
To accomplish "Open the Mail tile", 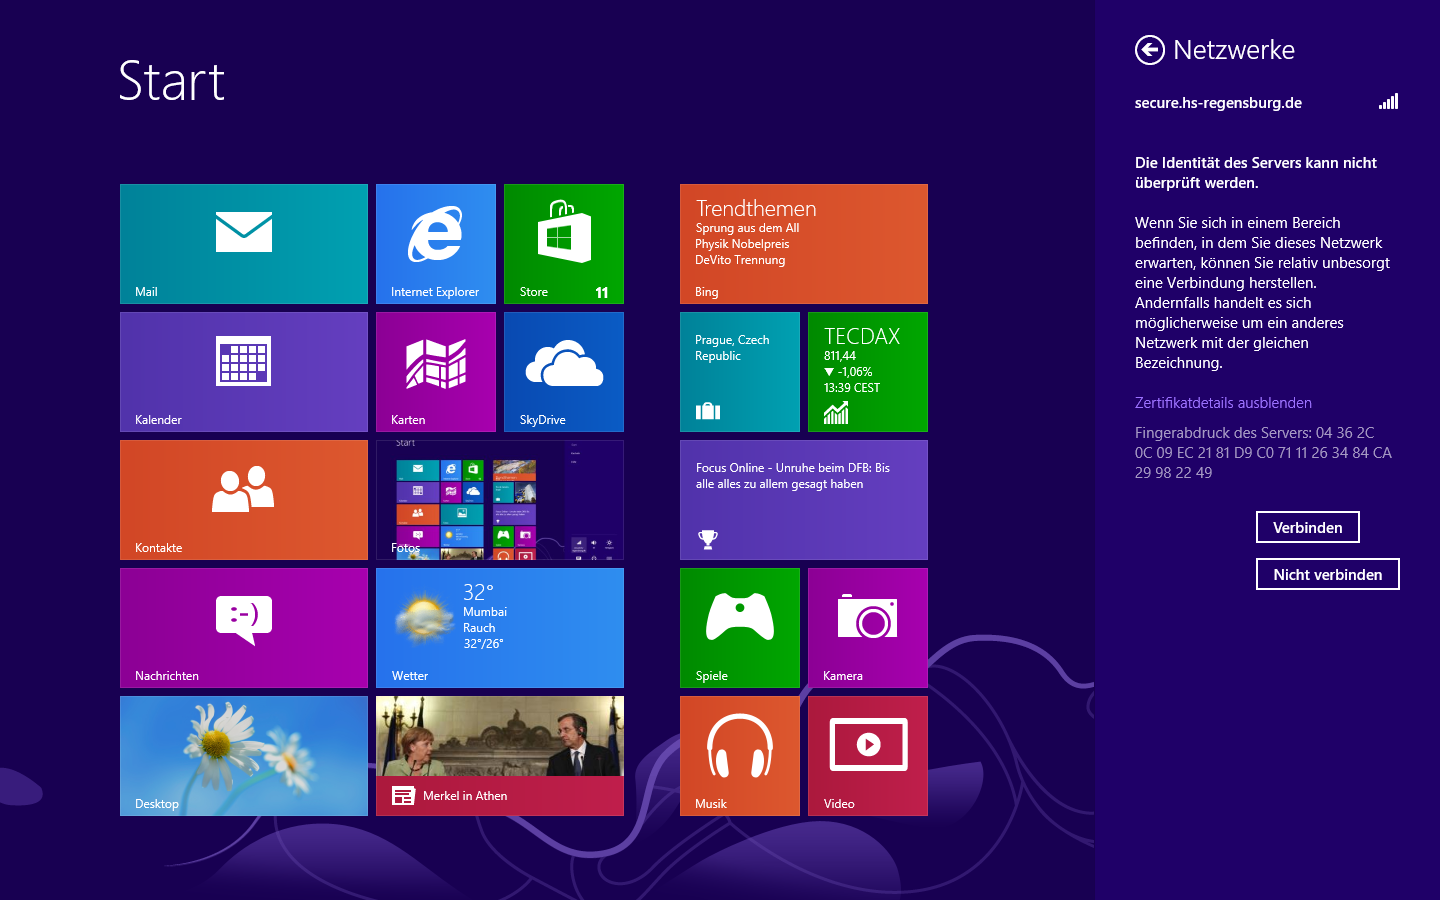I will [x=244, y=244].
